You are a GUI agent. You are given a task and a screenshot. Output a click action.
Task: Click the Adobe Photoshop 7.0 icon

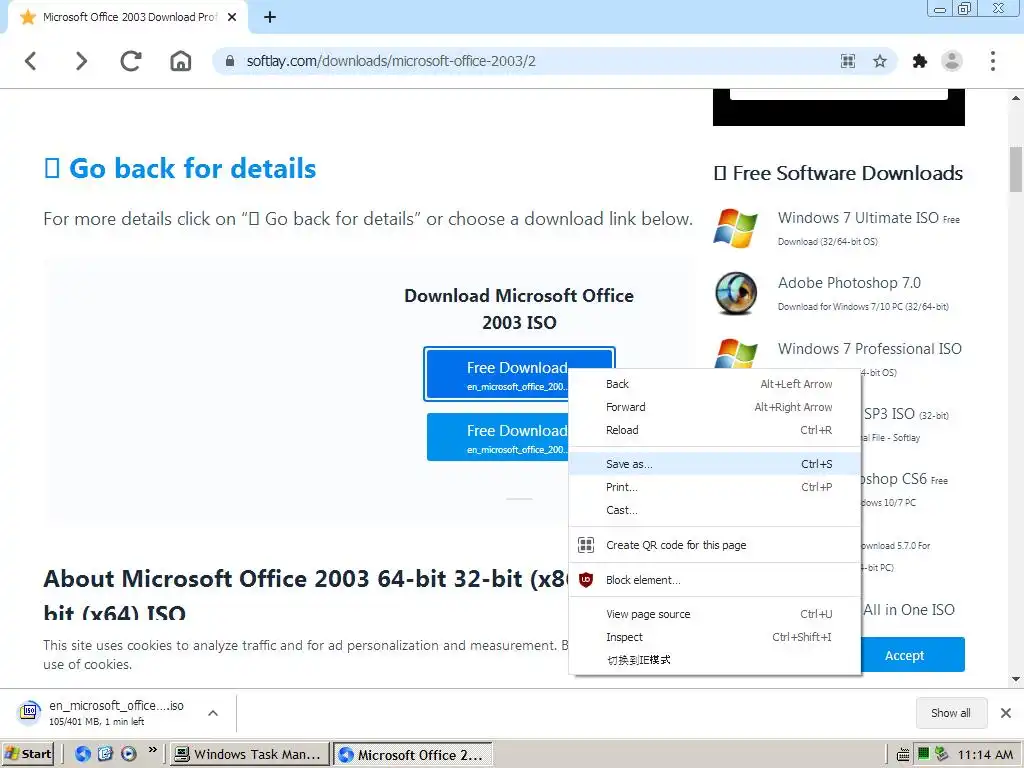coord(736,293)
